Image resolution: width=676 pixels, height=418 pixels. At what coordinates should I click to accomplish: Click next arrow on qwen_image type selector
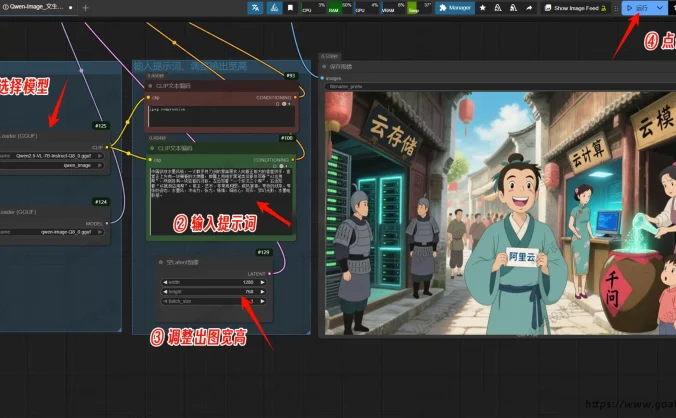100,165
